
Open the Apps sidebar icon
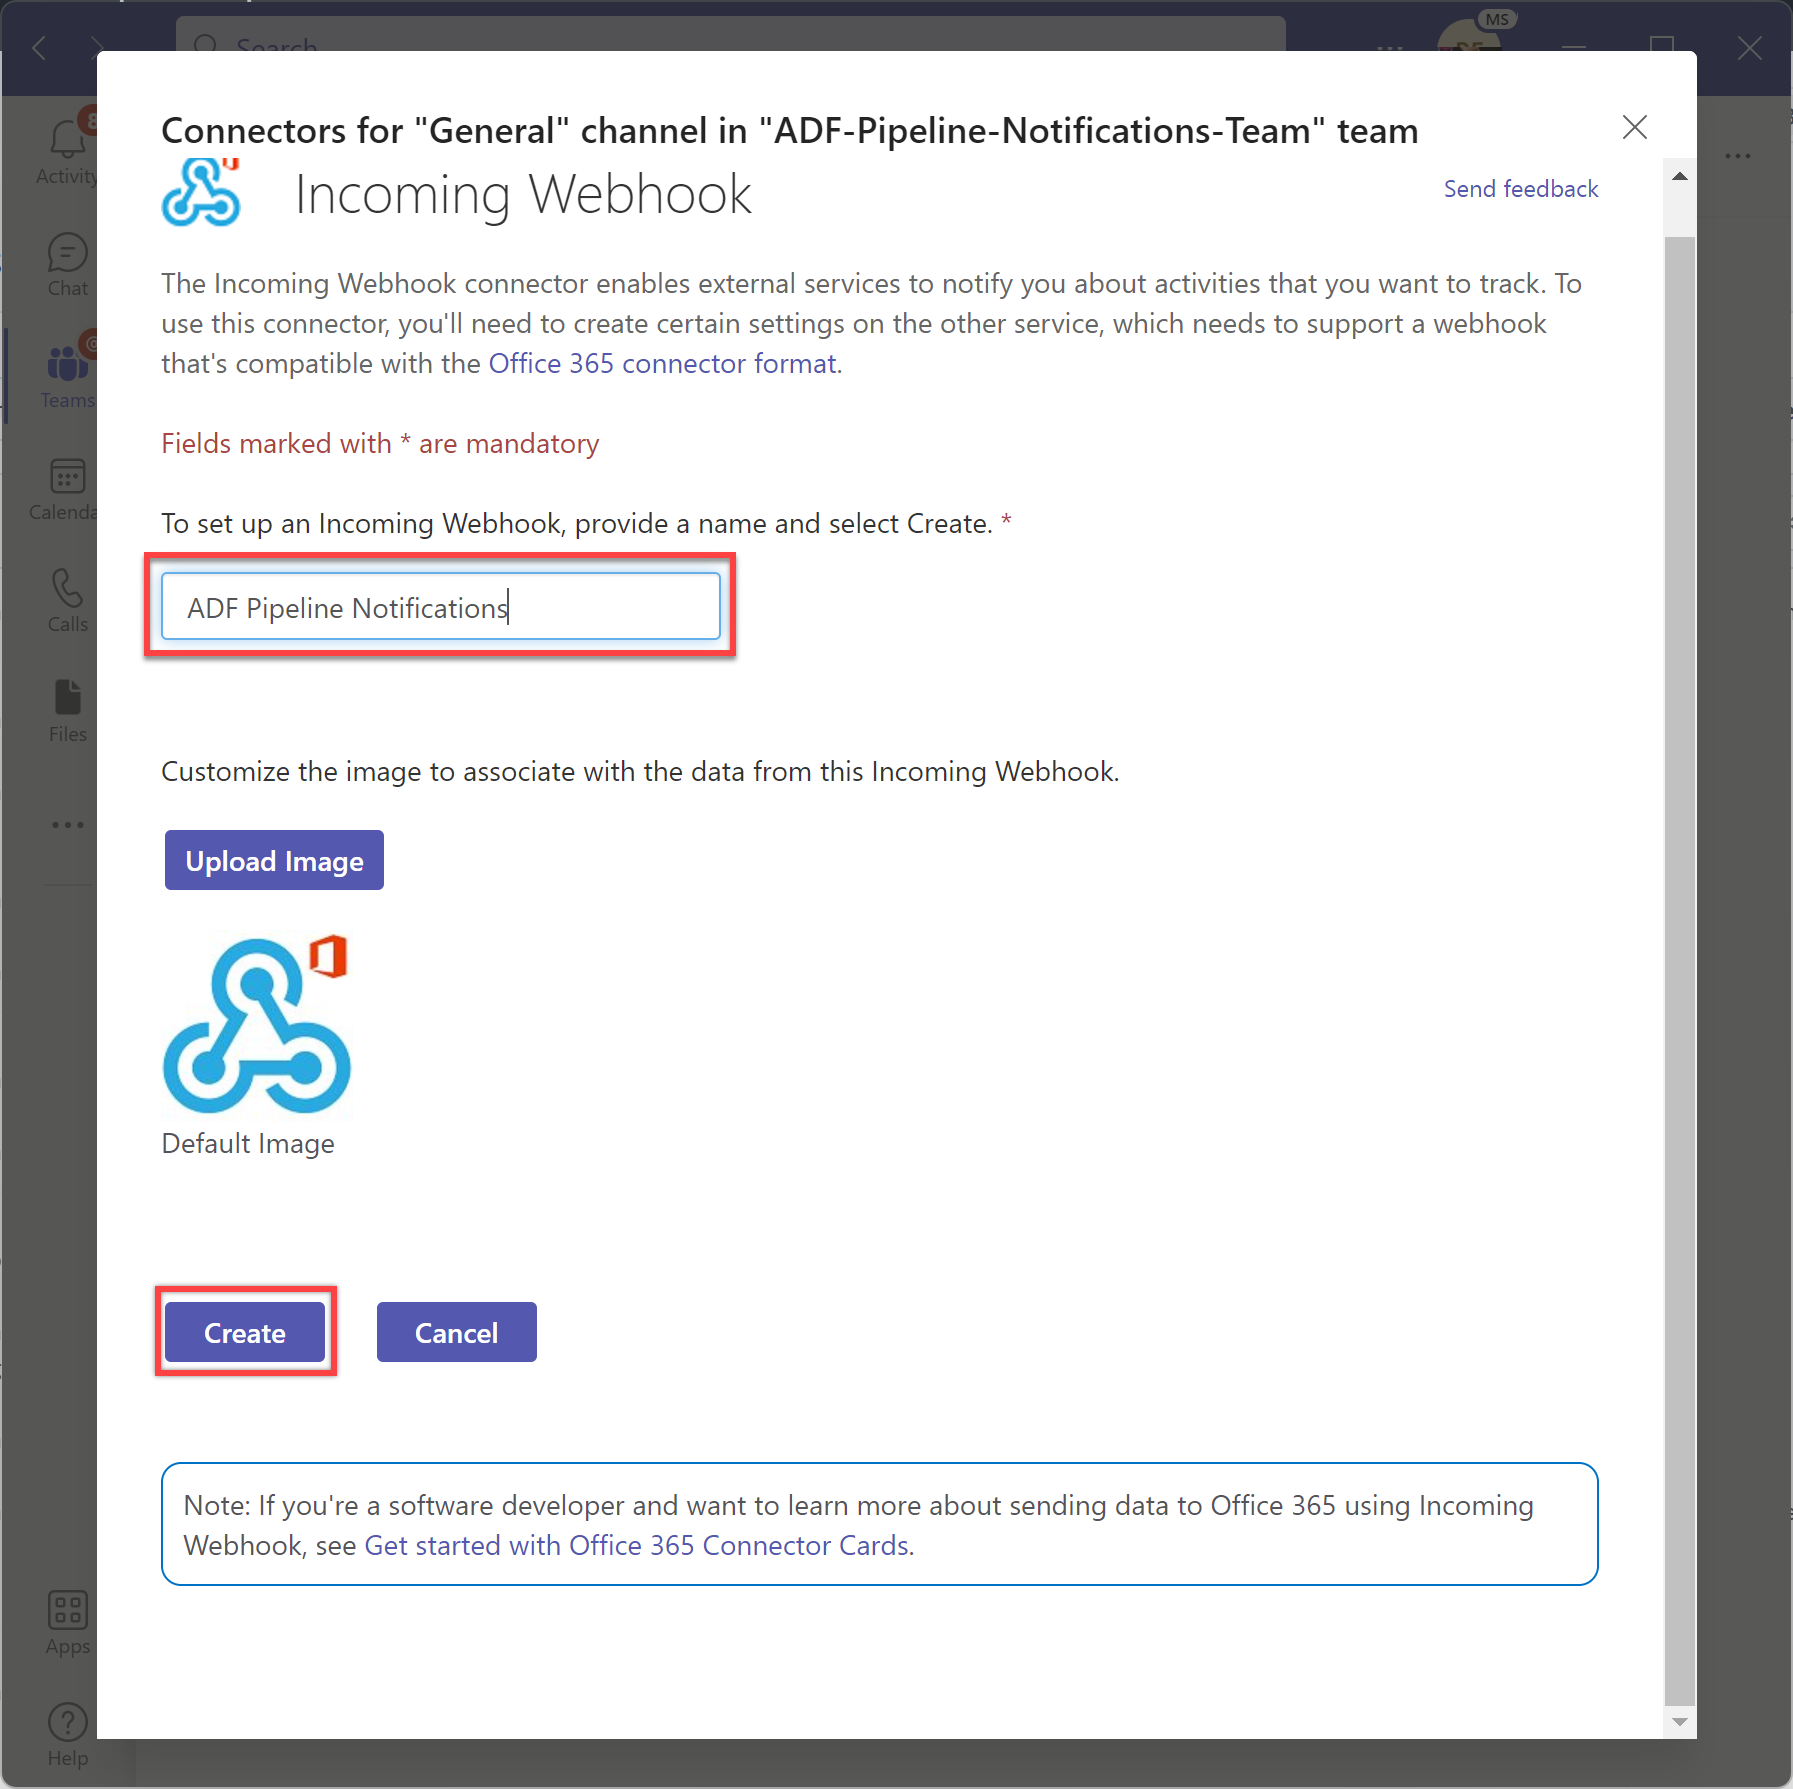pyautogui.click(x=67, y=1610)
